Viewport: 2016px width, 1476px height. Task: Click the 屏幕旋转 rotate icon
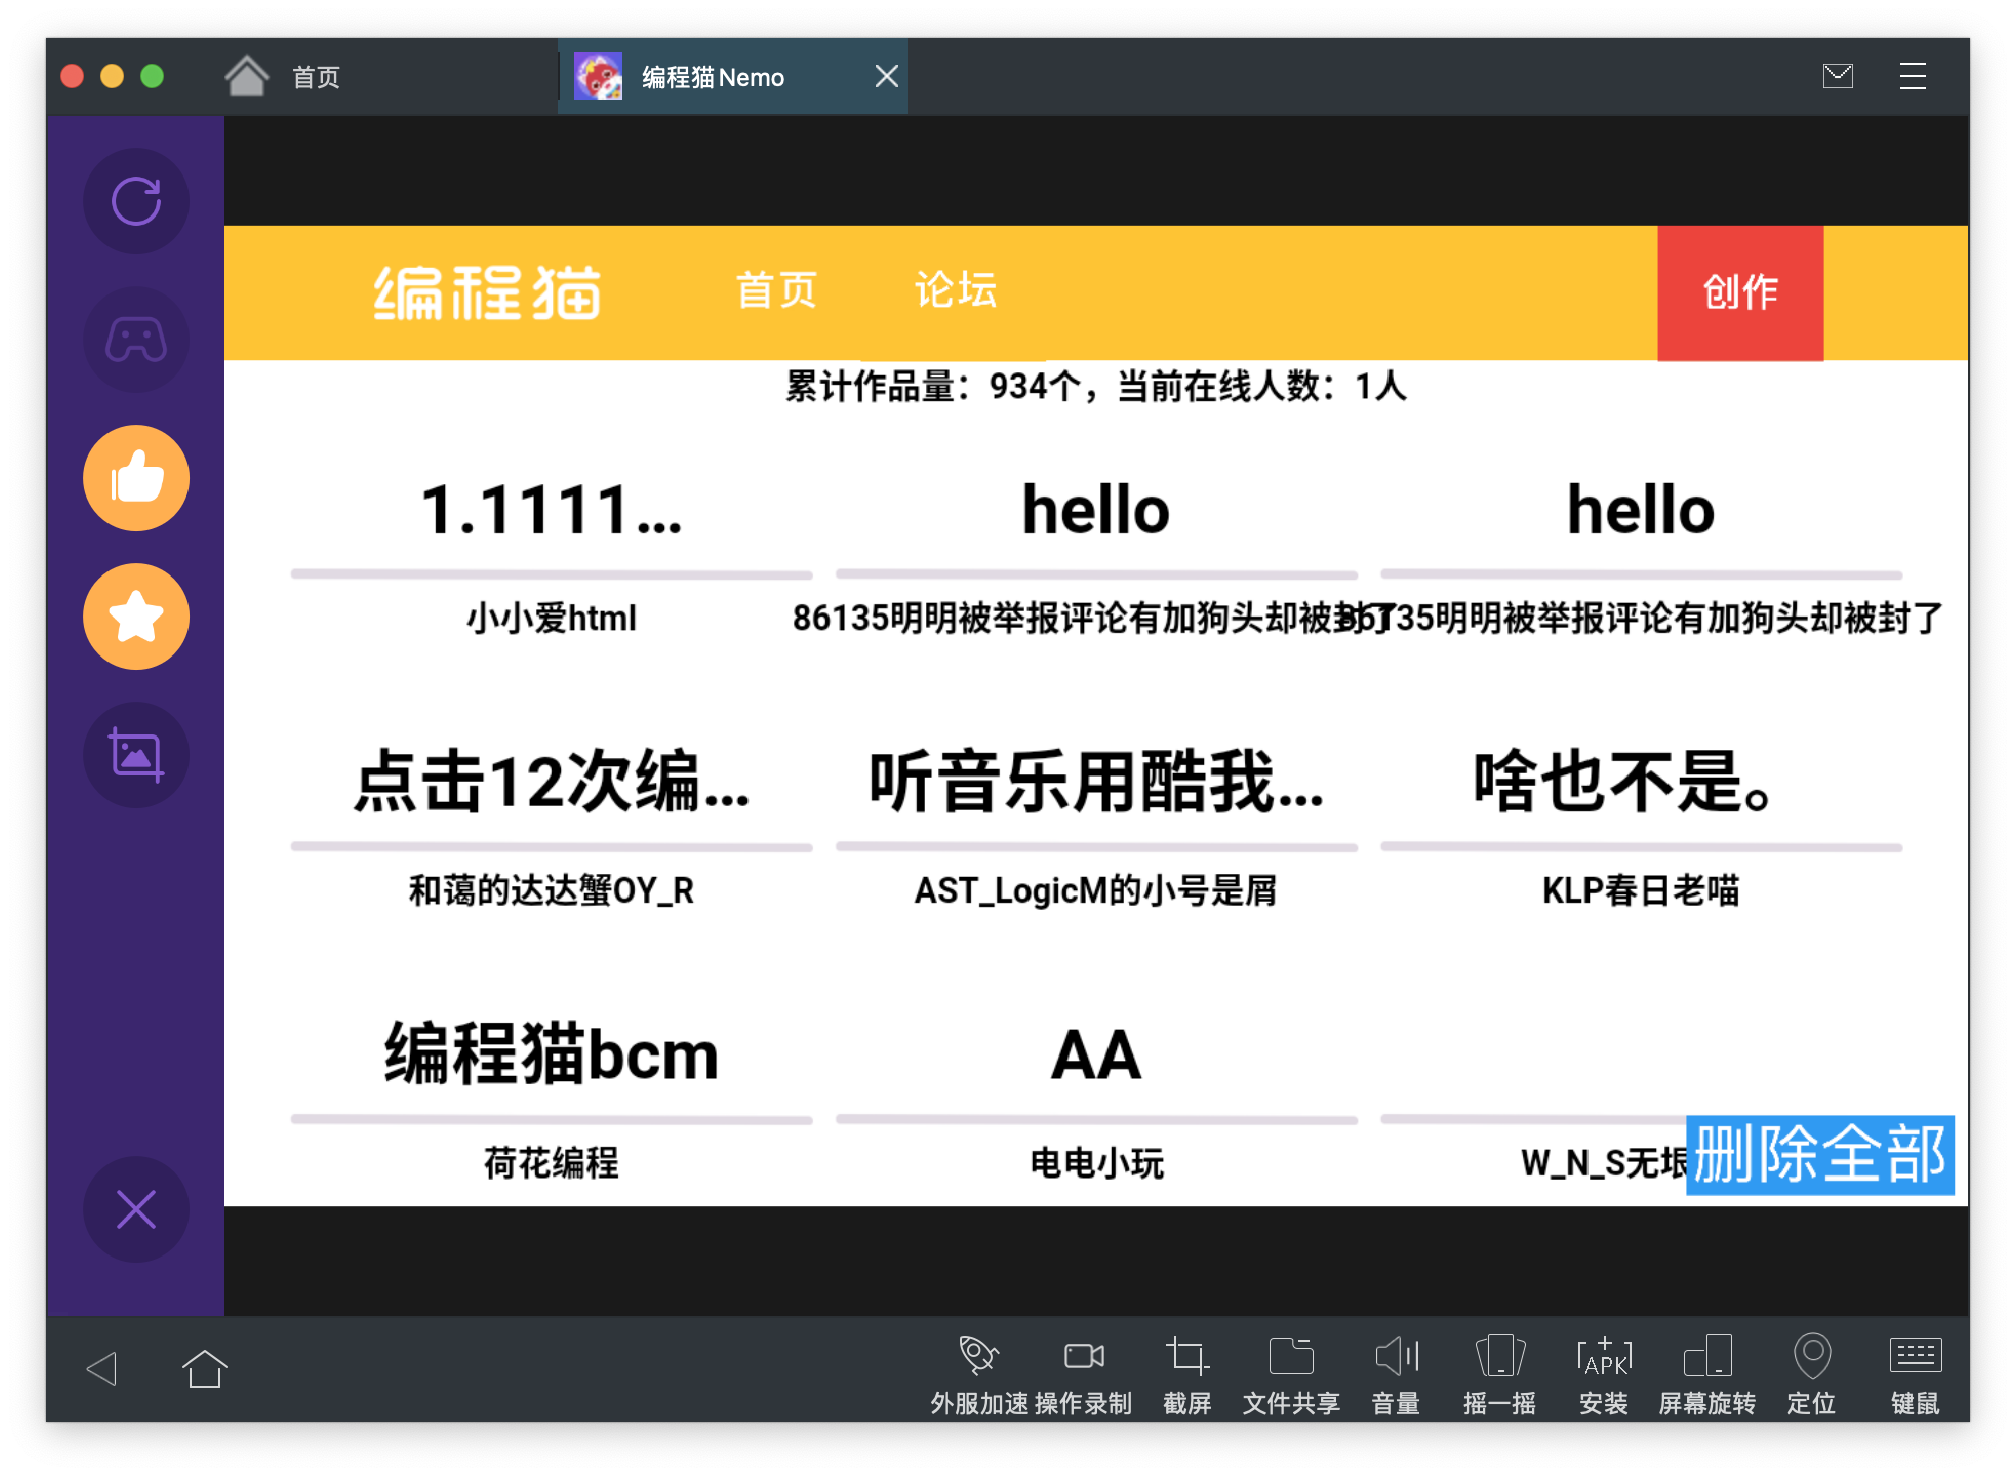(x=1708, y=1356)
